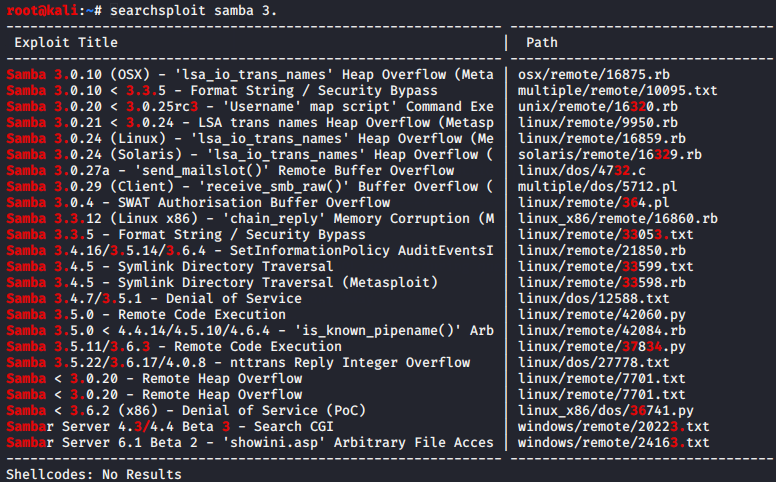Select path 'multiple/dos/5712.pl'

597,187
